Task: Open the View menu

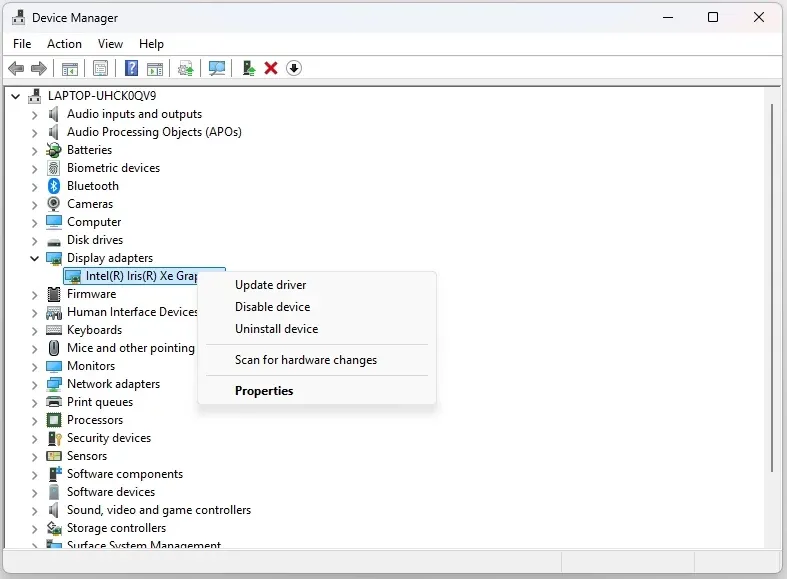Action: pyautogui.click(x=110, y=44)
